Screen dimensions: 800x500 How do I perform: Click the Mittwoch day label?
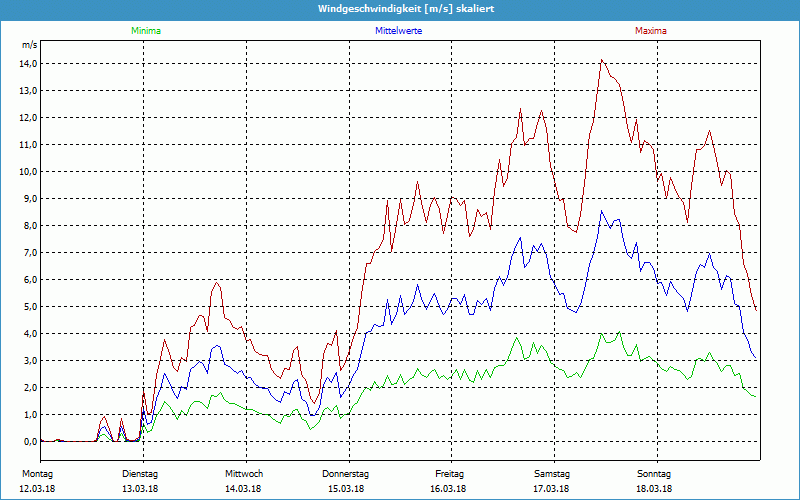pos(244,474)
